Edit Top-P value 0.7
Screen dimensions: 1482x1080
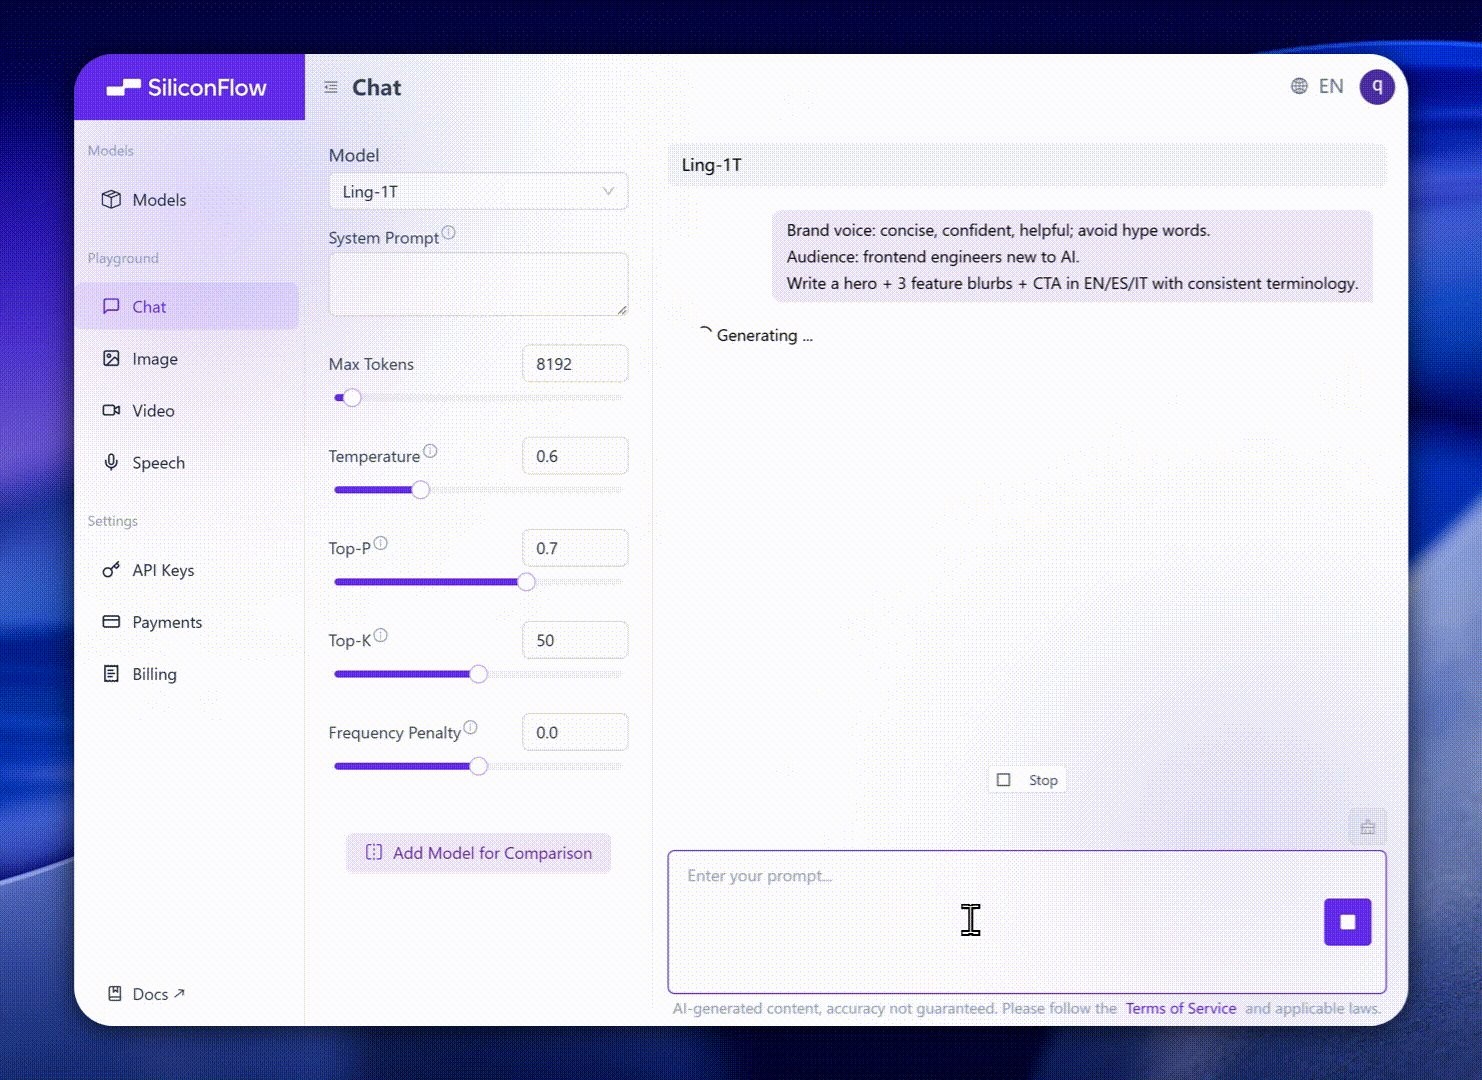(575, 548)
